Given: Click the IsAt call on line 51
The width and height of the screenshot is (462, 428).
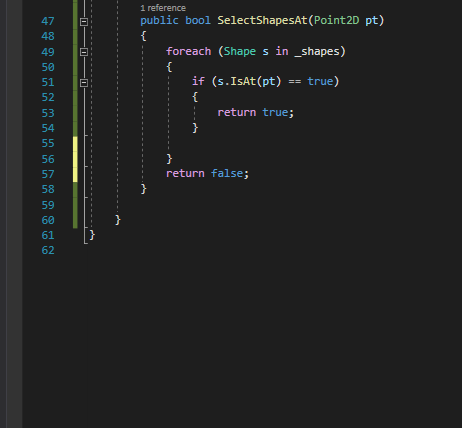Looking at the screenshot, I should [243, 81].
